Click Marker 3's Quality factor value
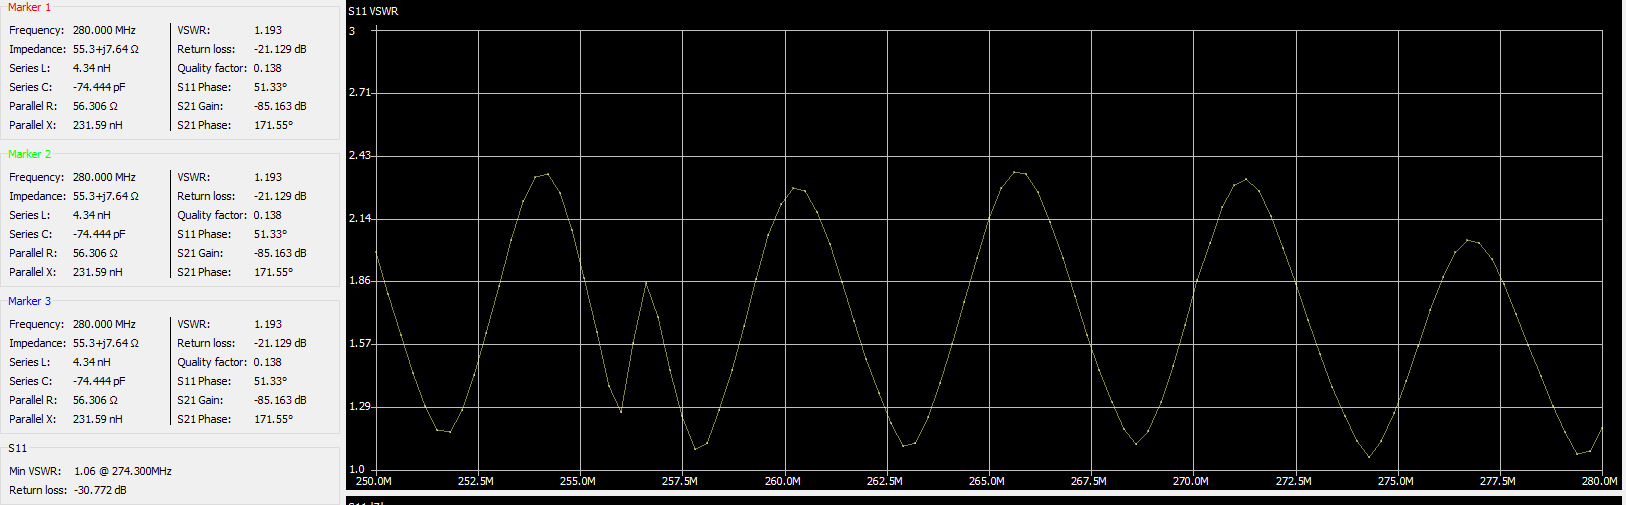1626x505 pixels. click(268, 362)
